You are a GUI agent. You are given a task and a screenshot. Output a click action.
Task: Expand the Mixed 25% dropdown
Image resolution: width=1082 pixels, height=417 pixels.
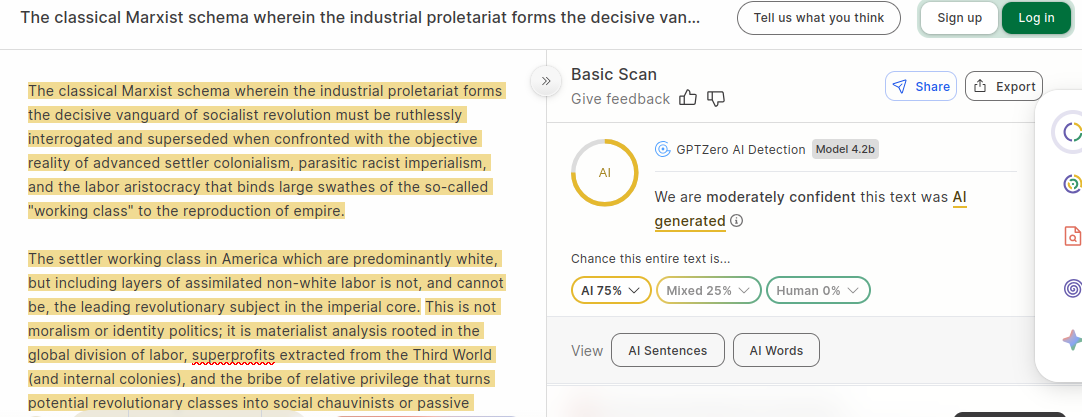(708, 290)
